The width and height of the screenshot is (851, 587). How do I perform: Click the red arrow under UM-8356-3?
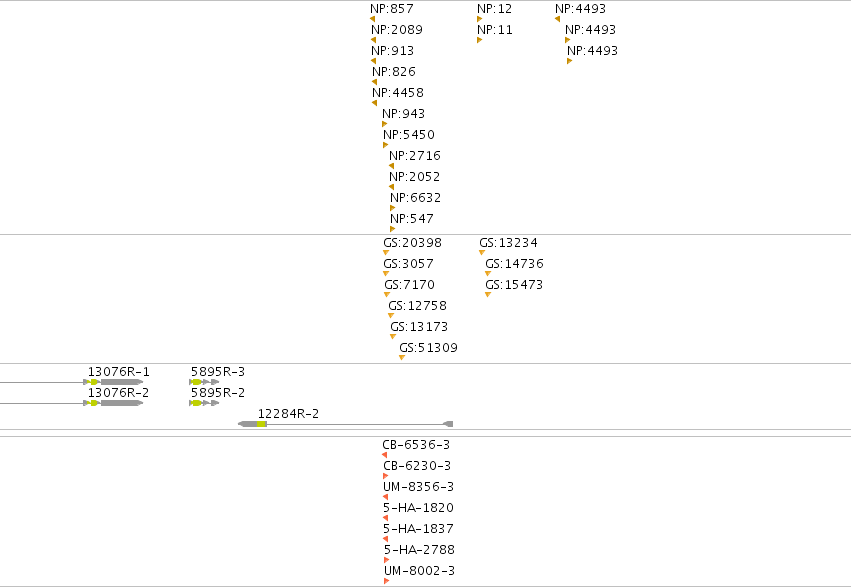[385, 497]
